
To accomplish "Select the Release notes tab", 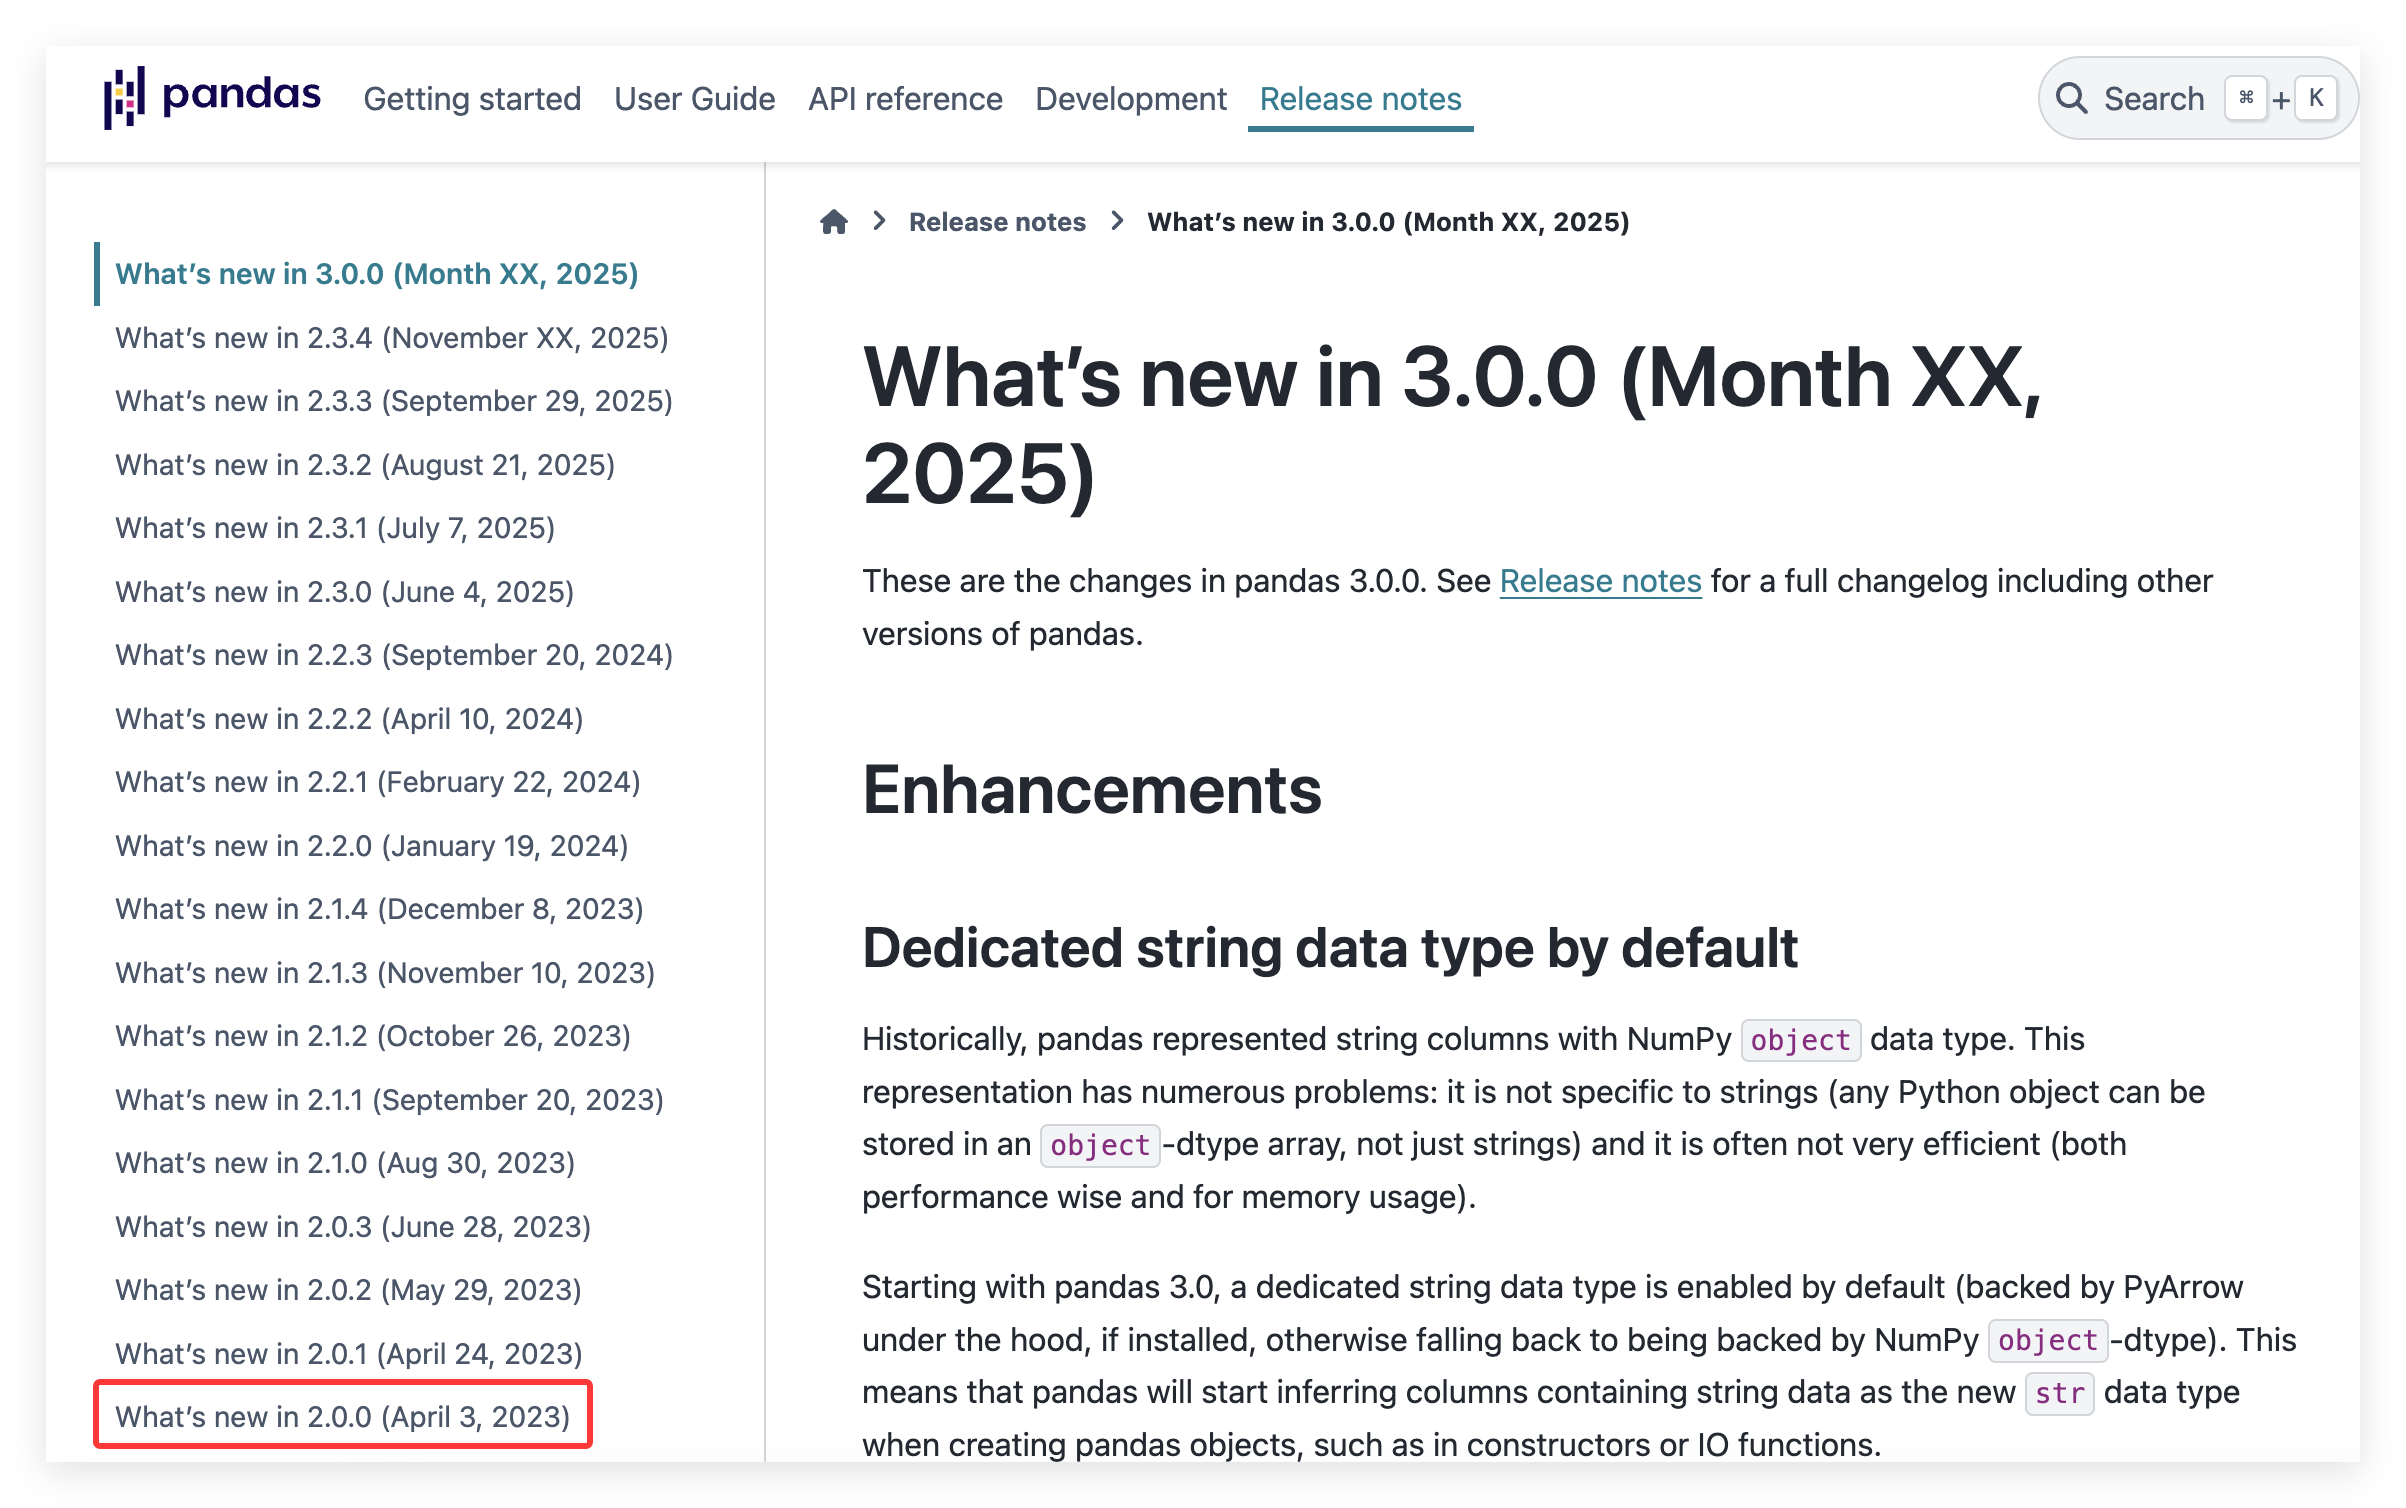I will (1360, 99).
